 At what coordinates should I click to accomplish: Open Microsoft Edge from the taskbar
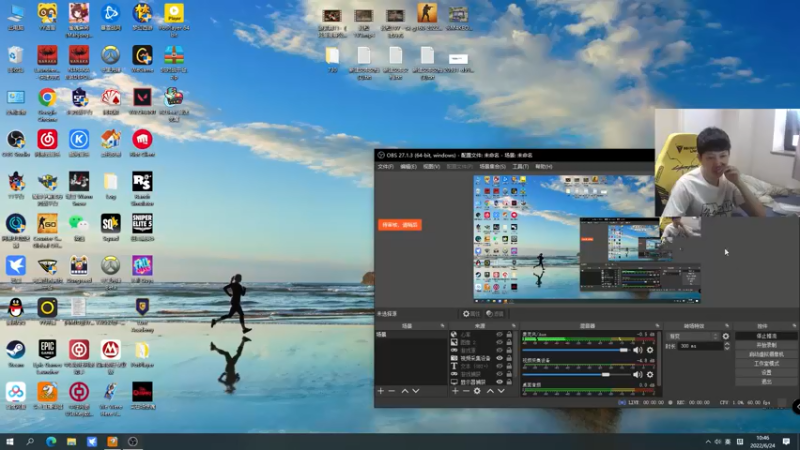tap(51, 441)
